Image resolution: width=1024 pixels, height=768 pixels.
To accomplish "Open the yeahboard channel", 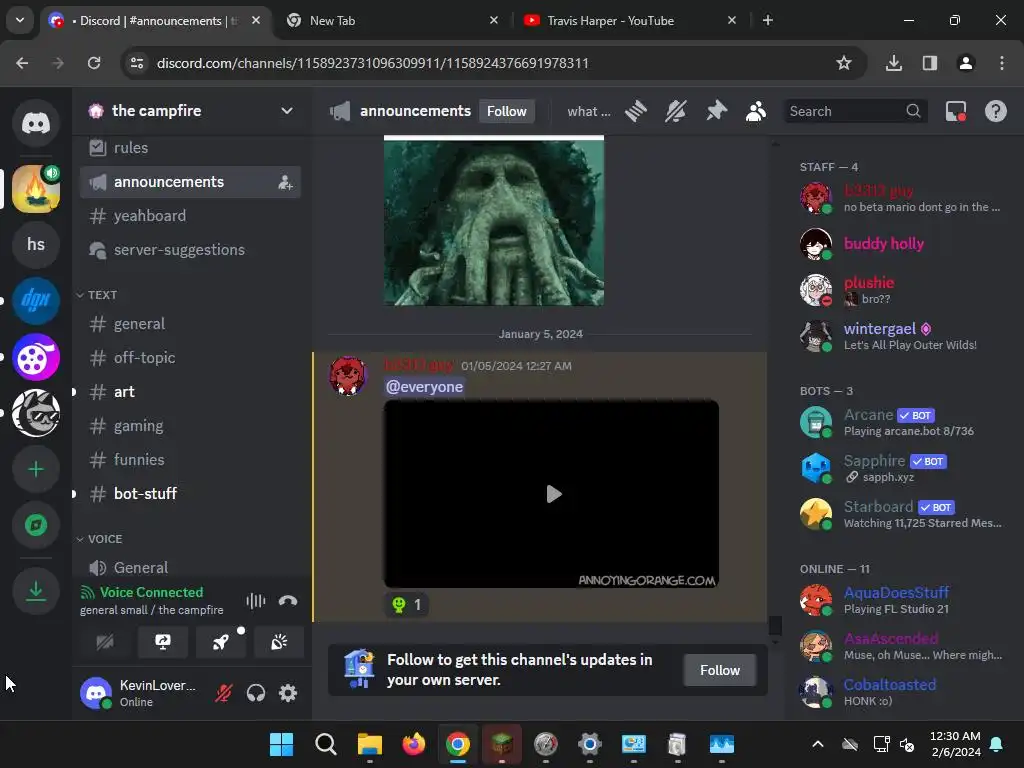I will (x=190, y=216).
